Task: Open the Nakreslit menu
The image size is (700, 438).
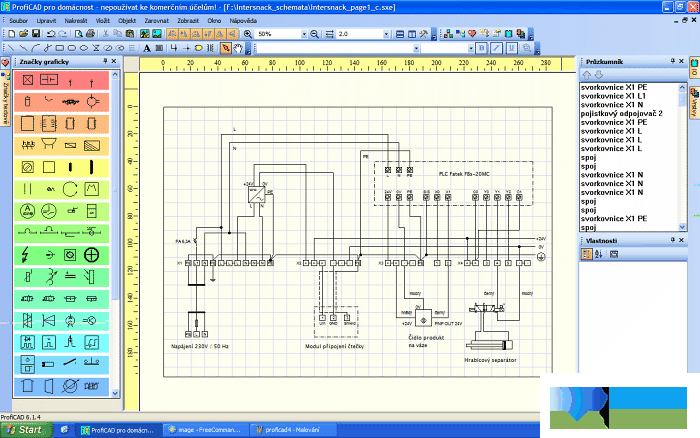Action: (75, 21)
